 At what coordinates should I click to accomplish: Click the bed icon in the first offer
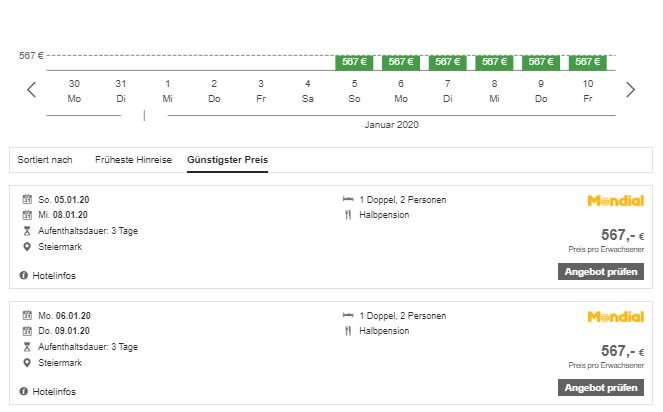(348, 200)
